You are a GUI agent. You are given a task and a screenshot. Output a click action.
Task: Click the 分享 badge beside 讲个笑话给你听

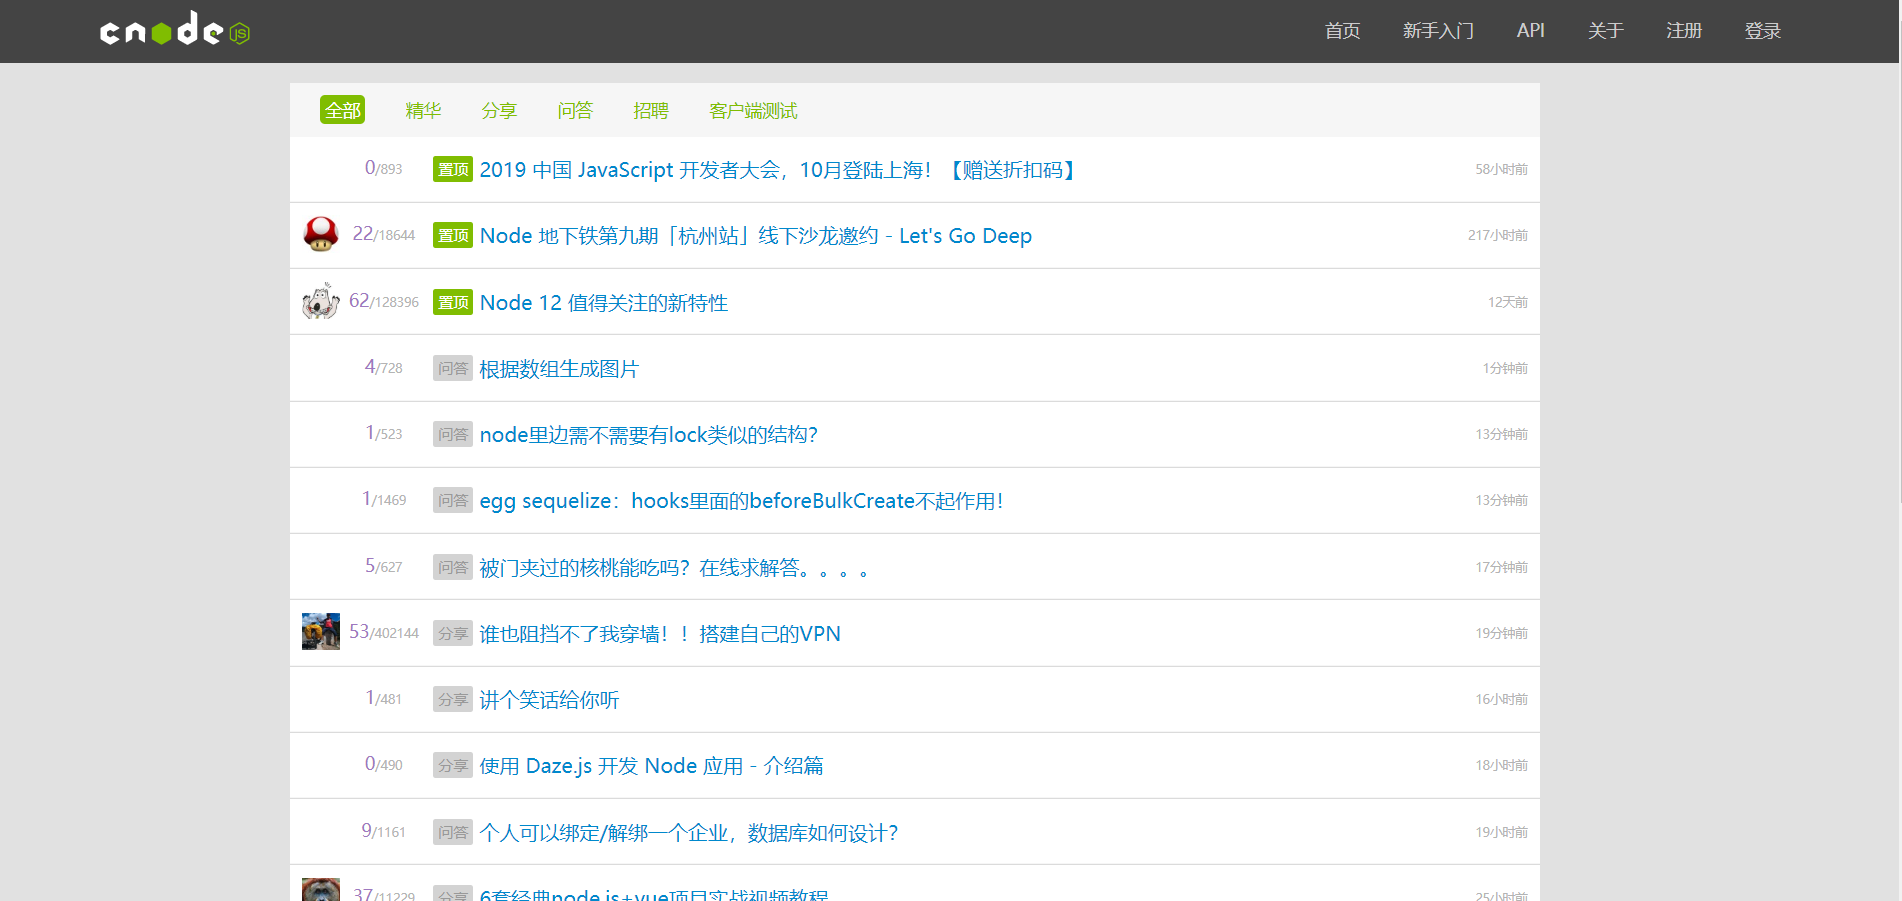pyautogui.click(x=452, y=699)
